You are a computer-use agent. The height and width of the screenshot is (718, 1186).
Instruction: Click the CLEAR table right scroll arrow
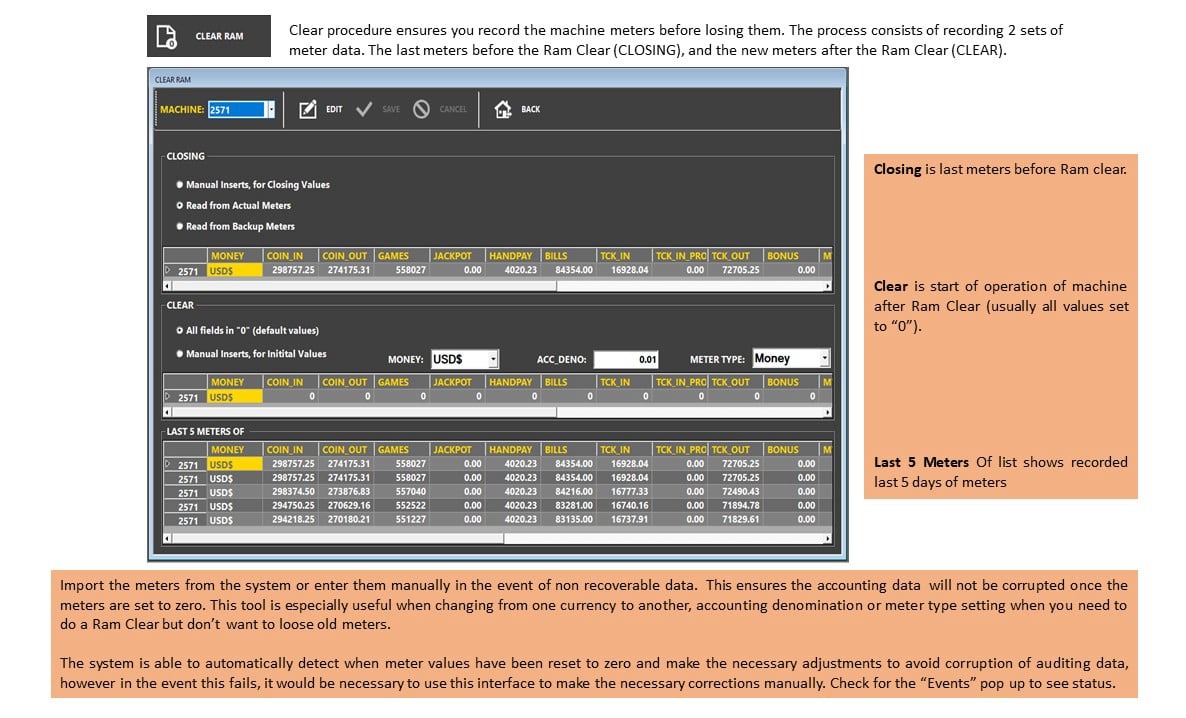(827, 412)
